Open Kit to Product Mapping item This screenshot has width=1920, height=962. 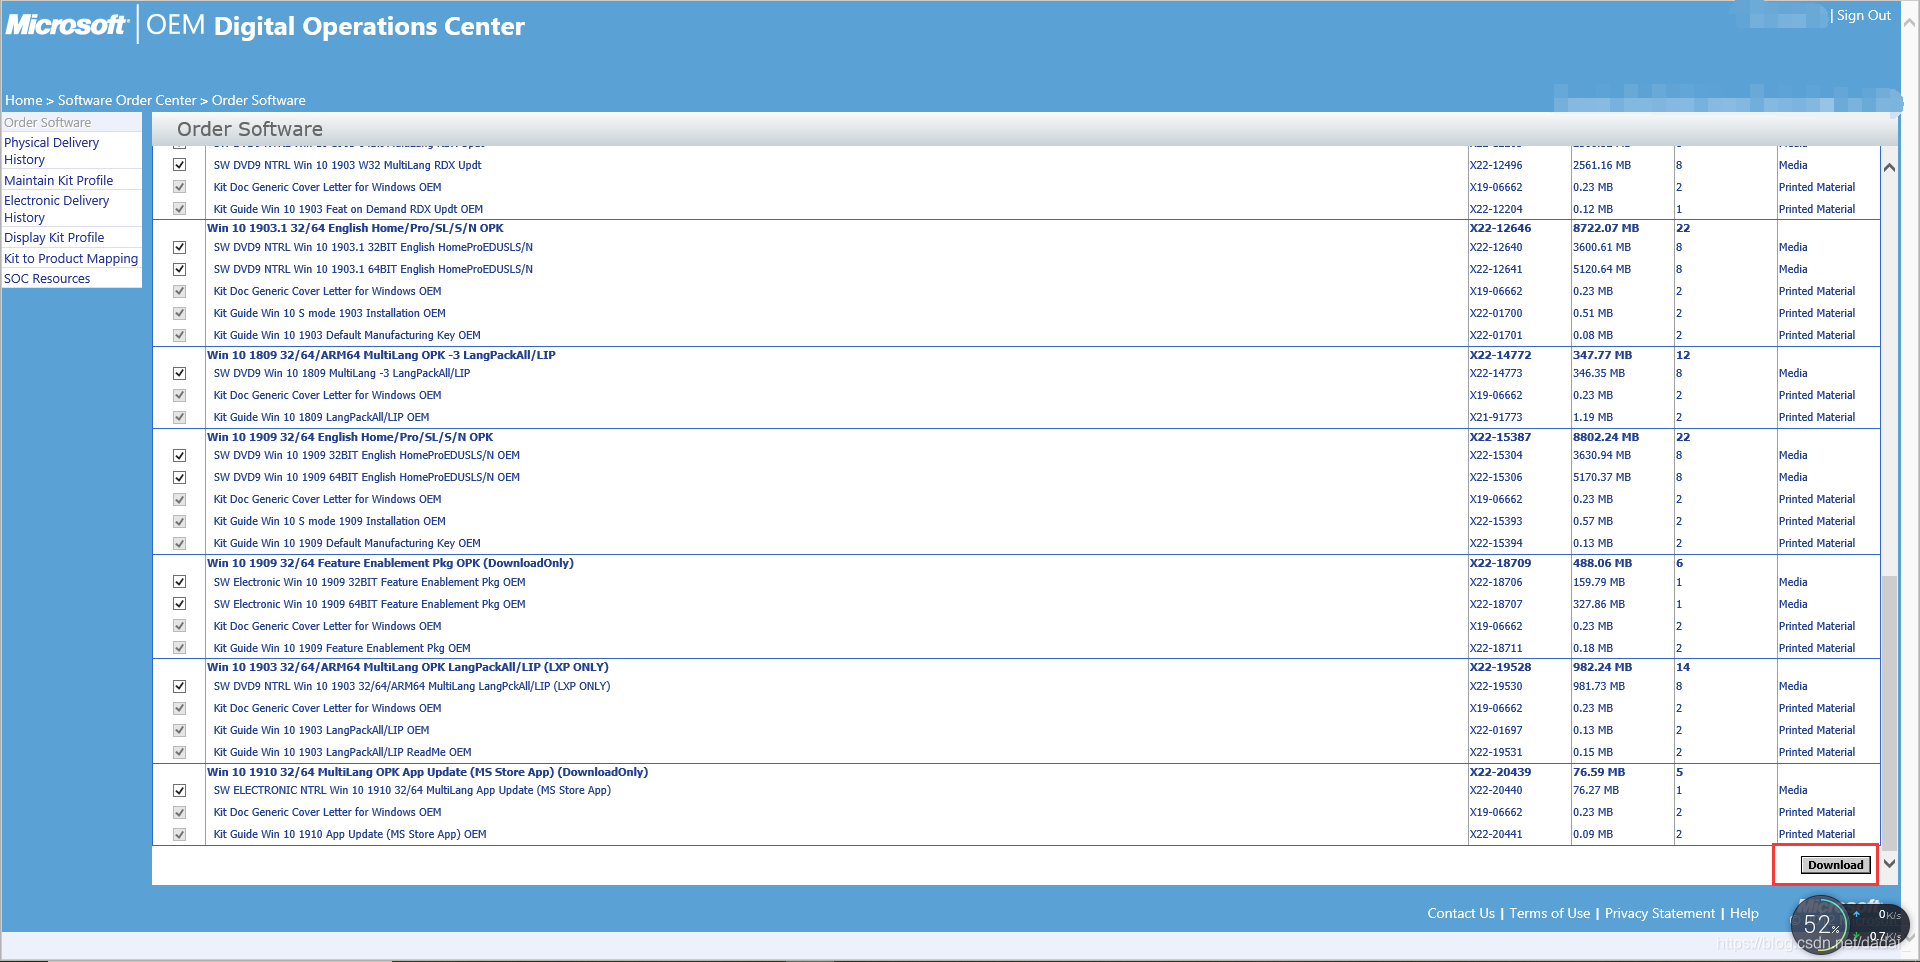(x=71, y=258)
